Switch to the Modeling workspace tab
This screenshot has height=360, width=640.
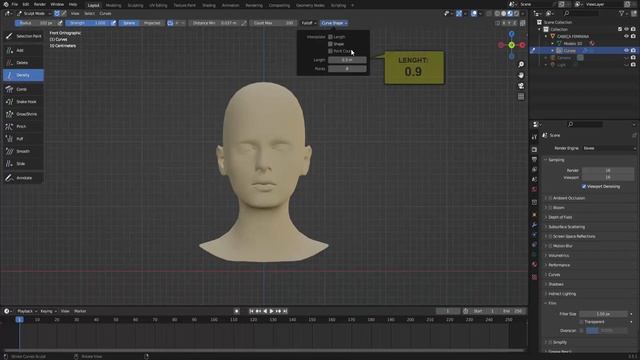(x=113, y=6)
